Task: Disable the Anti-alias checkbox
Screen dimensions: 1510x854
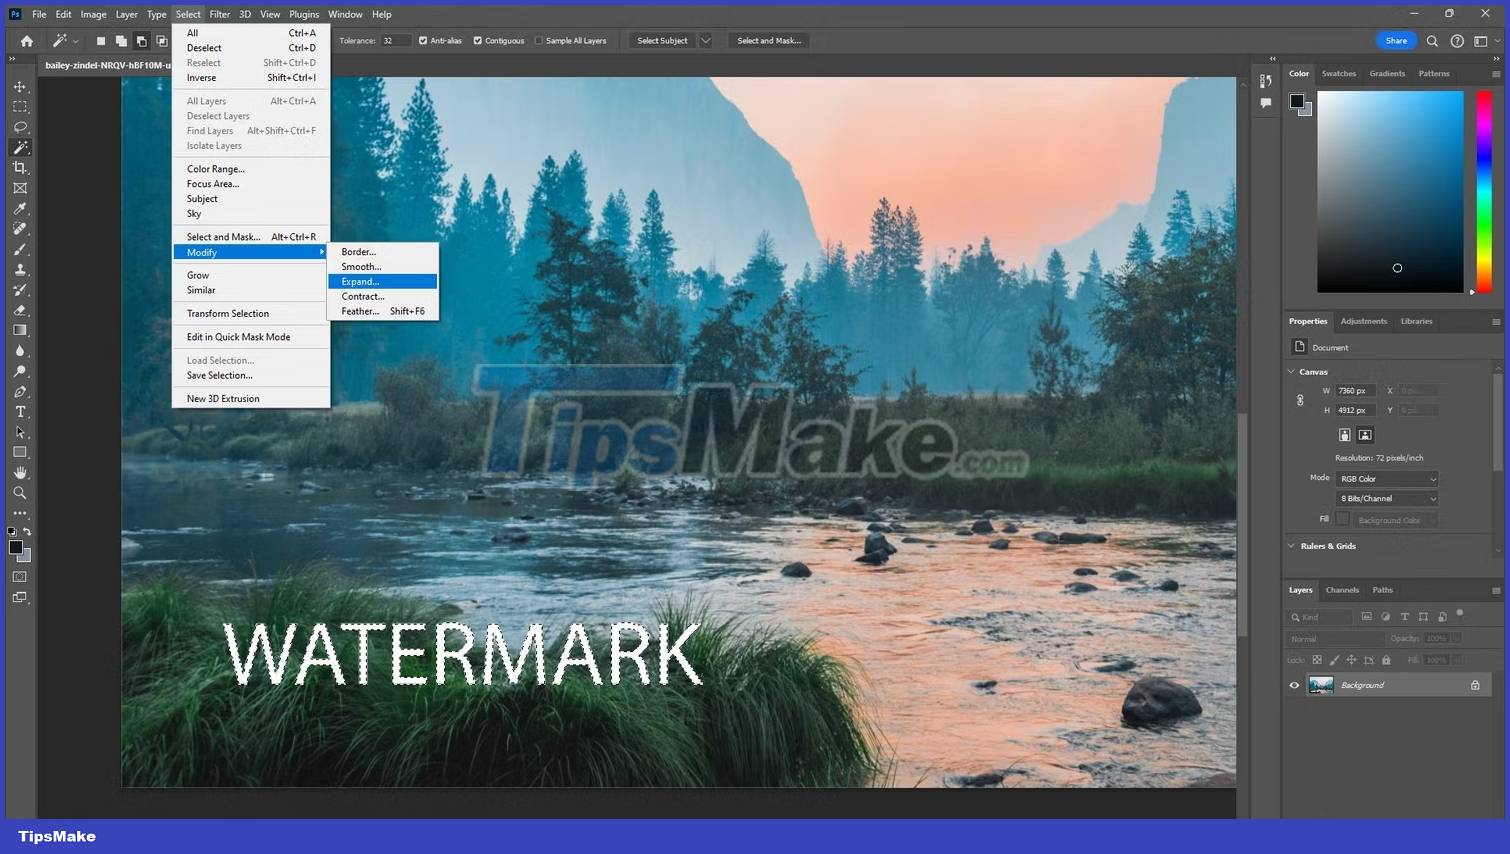Action: tap(423, 40)
